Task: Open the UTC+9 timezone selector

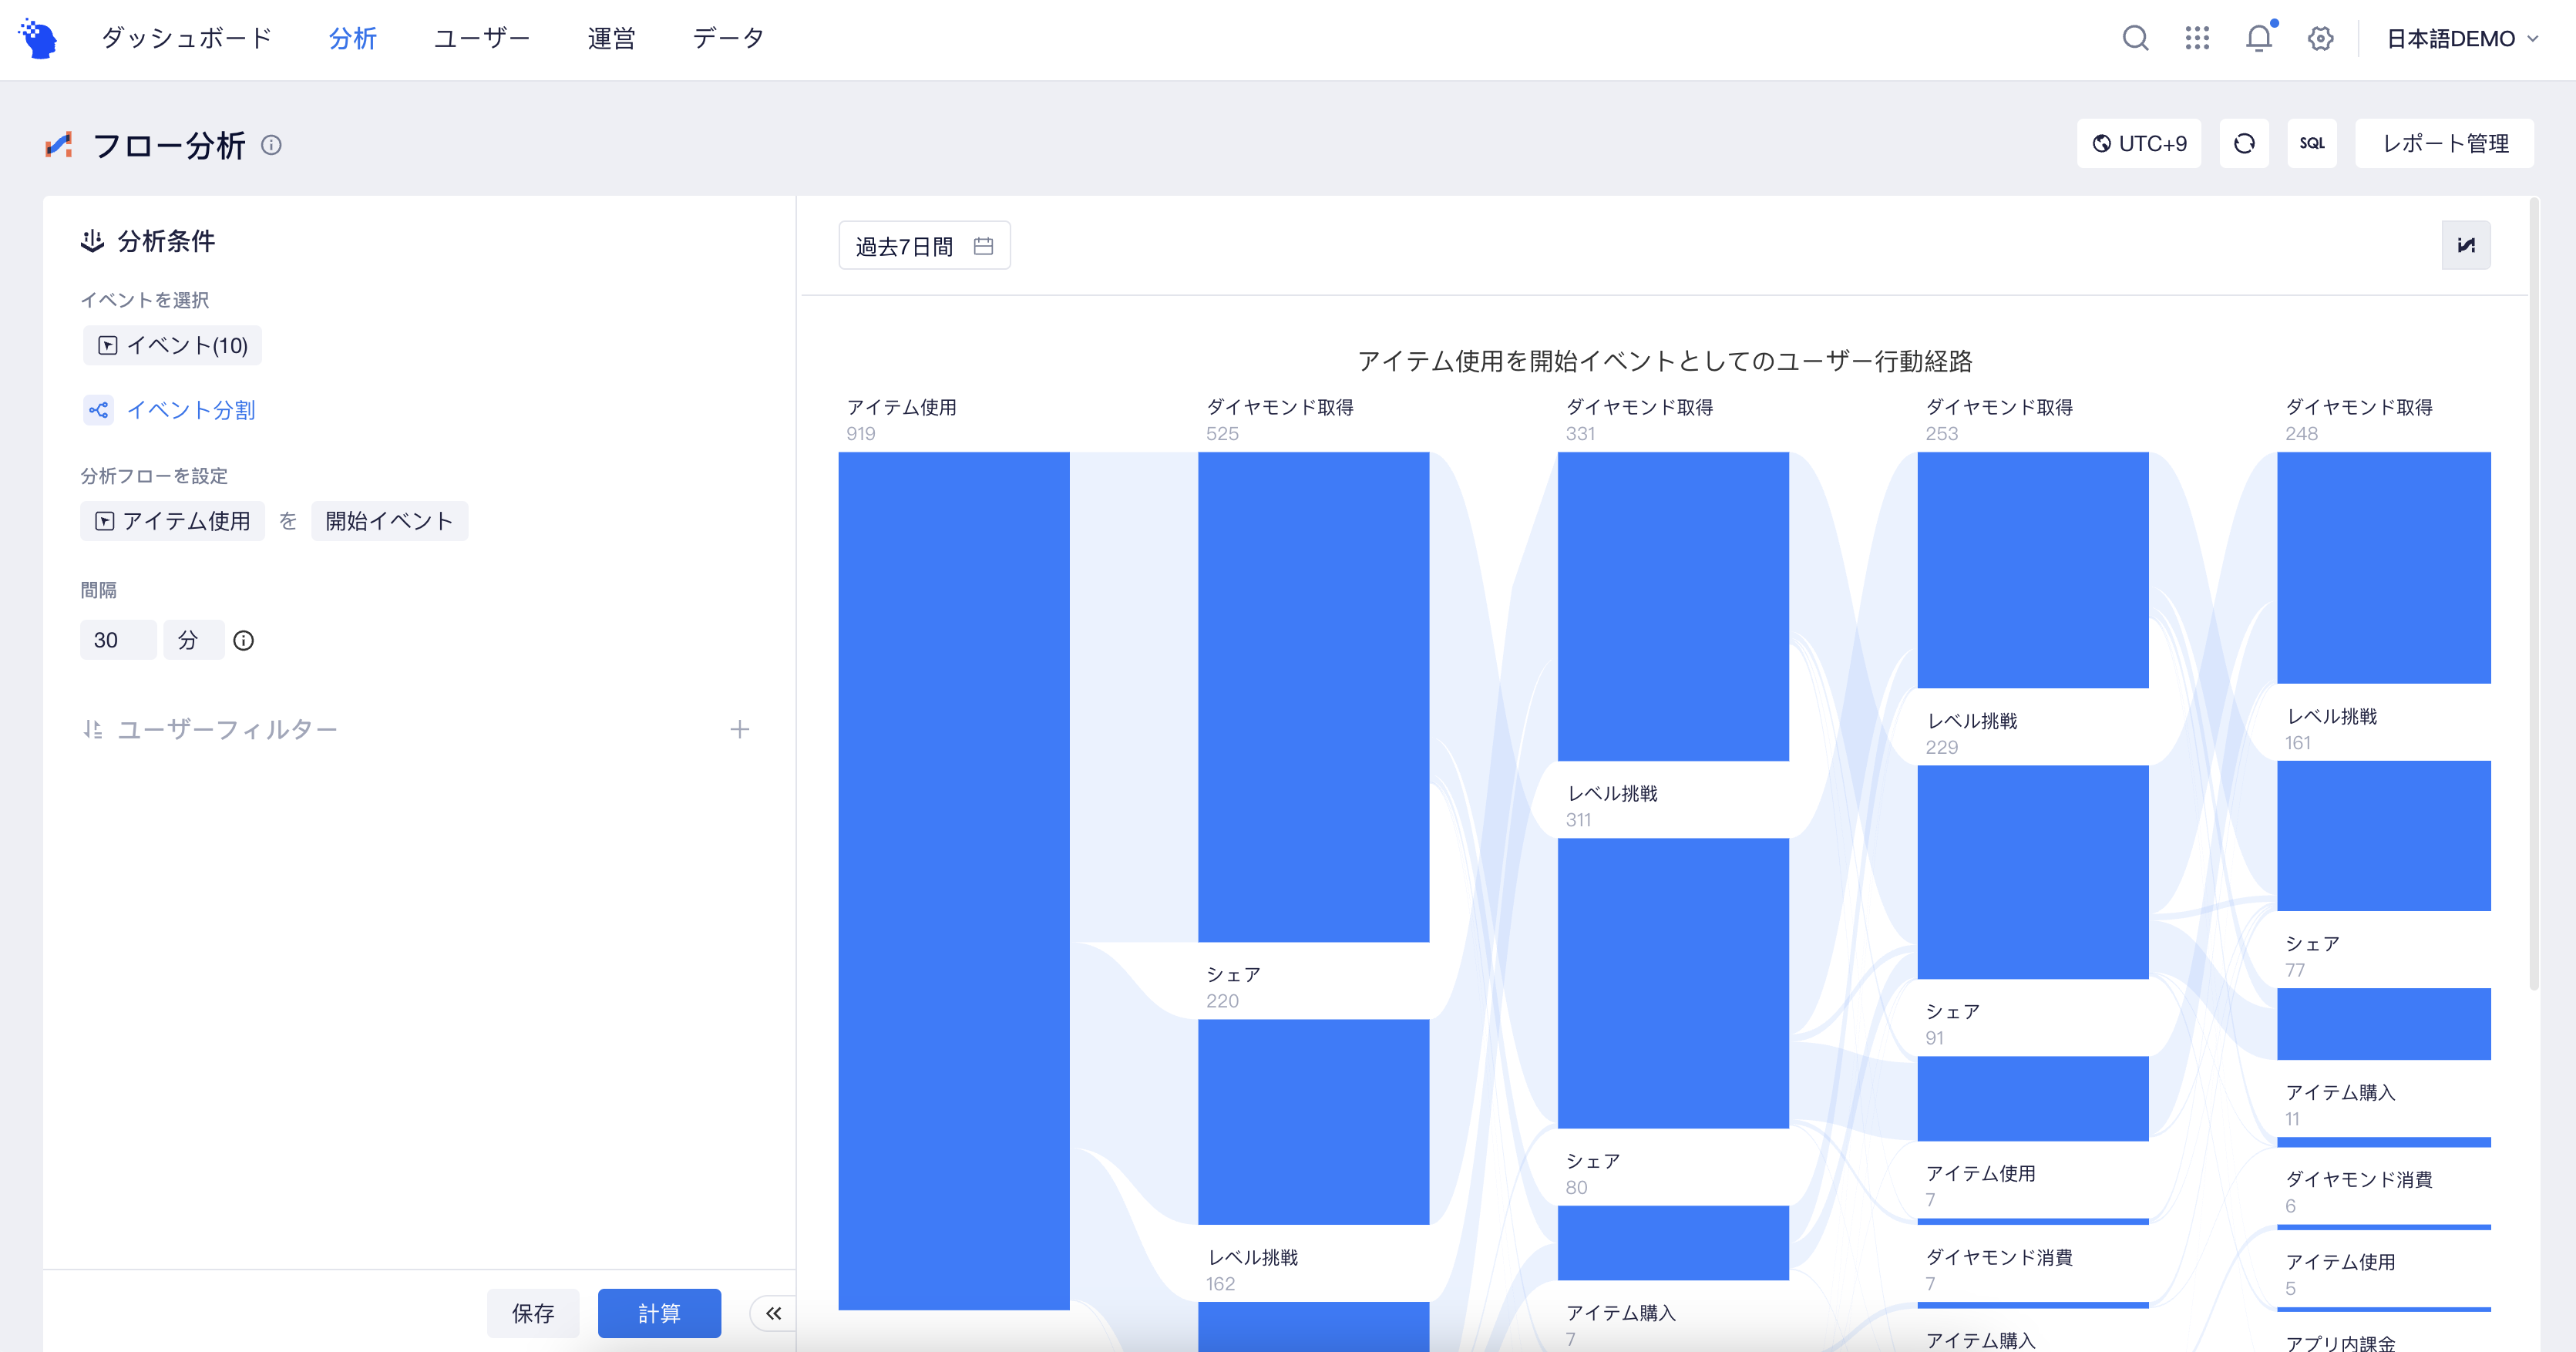Action: [2139, 143]
